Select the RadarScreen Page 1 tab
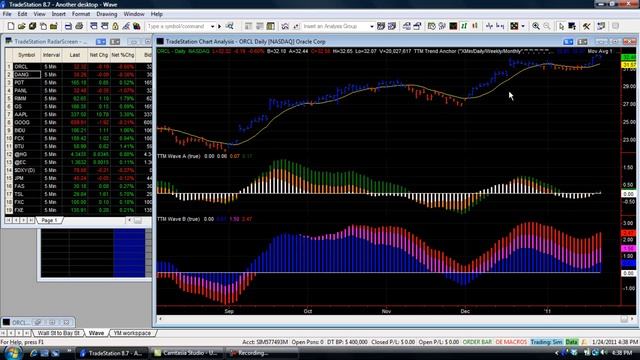This screenshot has width=640, height=360. pyautogui.click(x=50, y=220)
